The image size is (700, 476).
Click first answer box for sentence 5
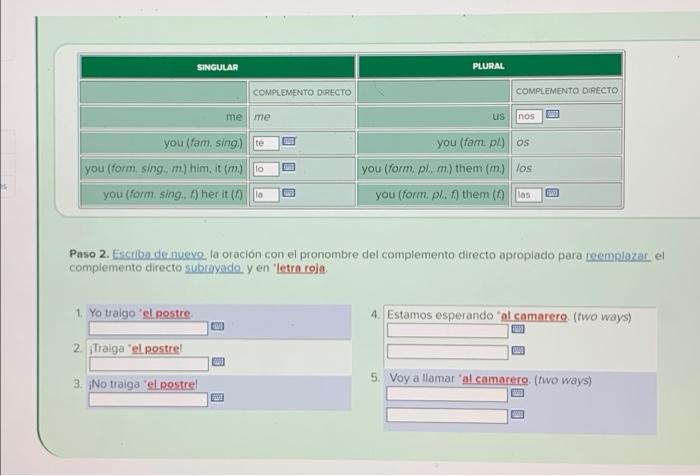pyautogui.click(x=447, y=394)
